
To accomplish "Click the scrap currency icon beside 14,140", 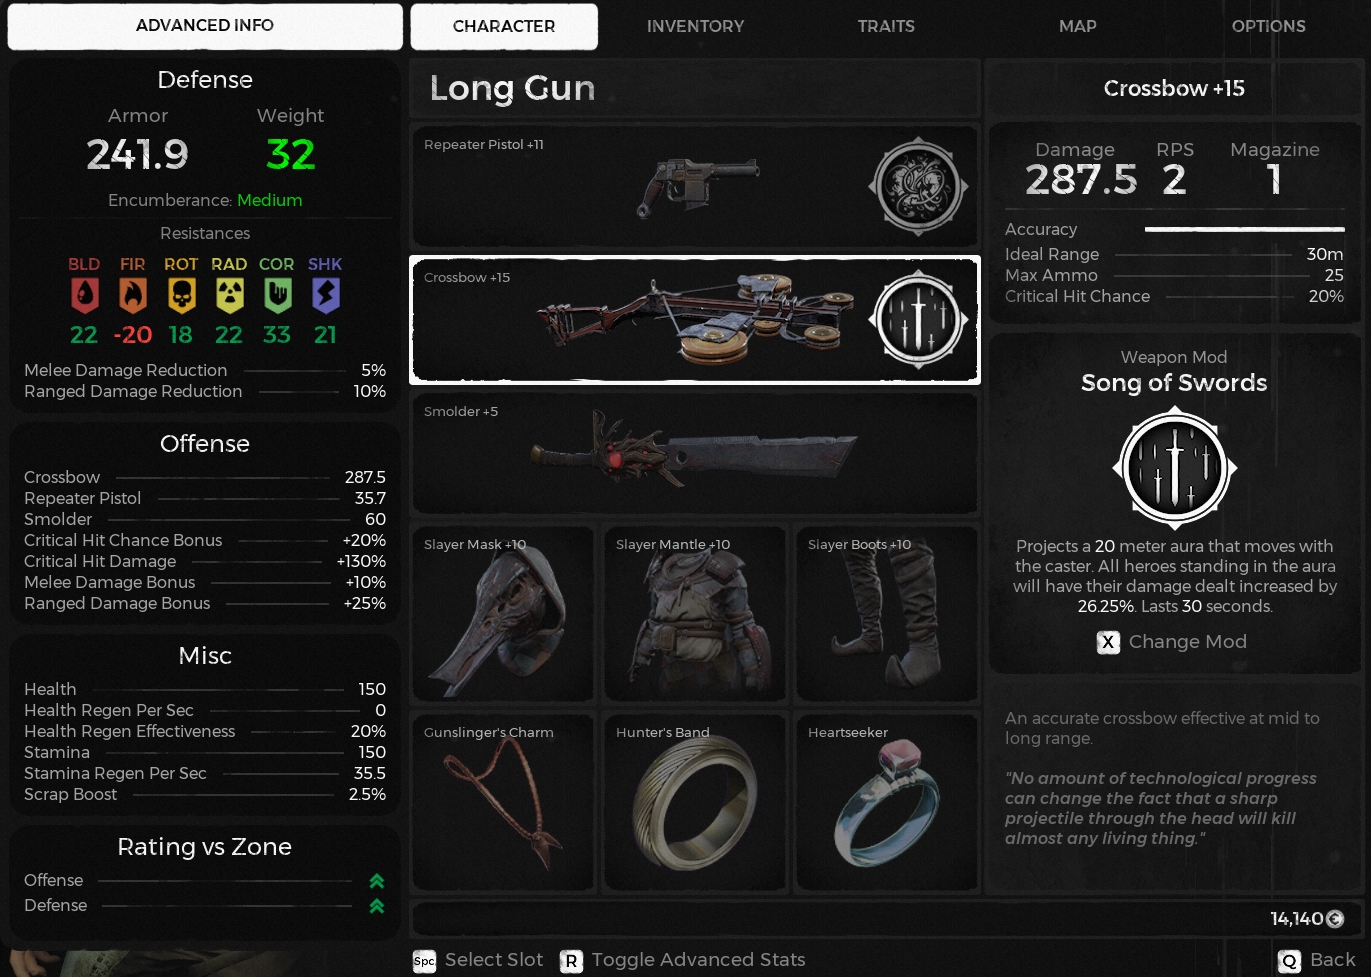I will pos(1335,918).
